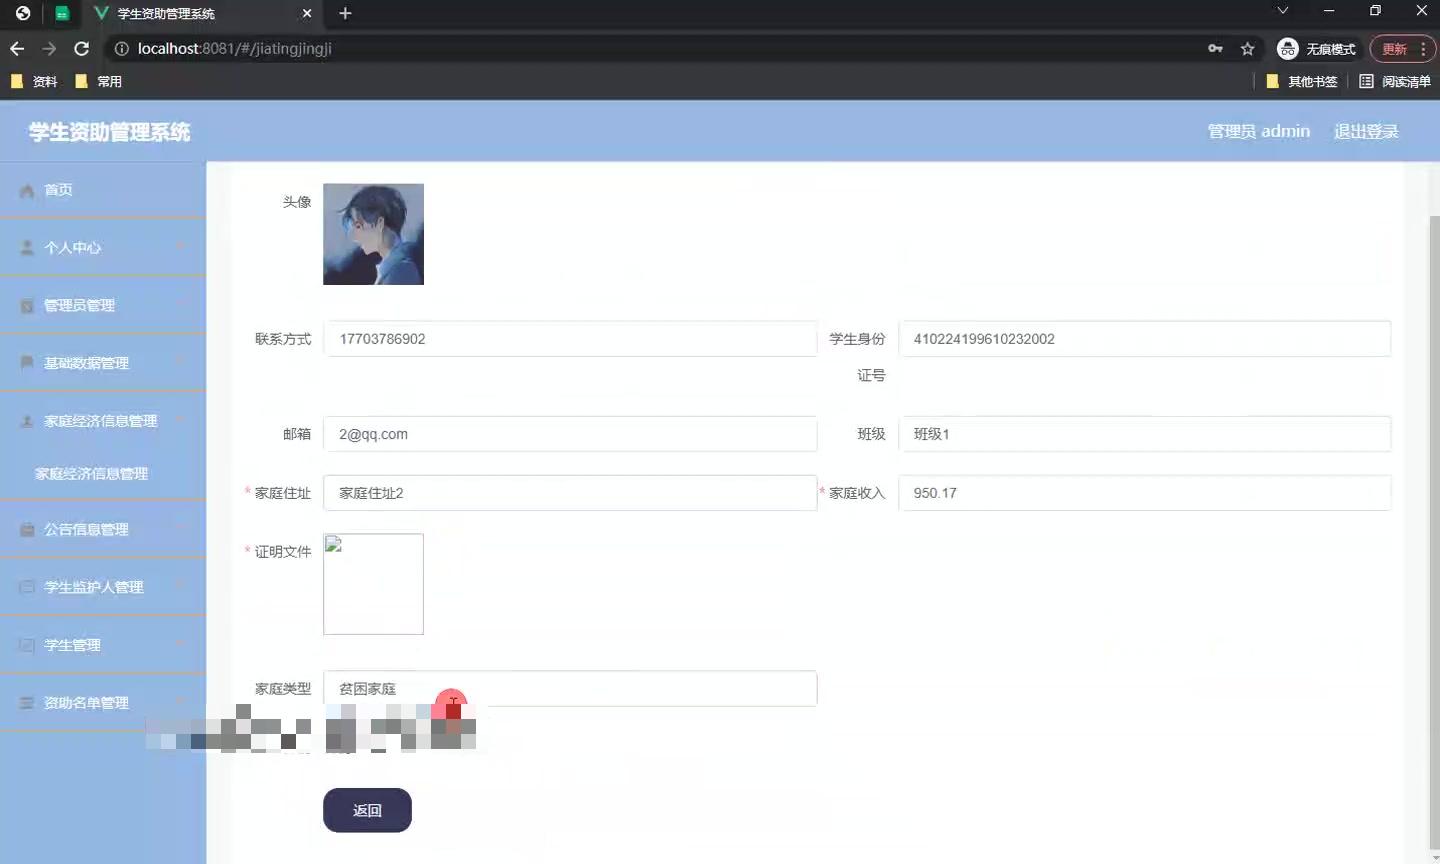Click the flag icon beside 基础数据管理
This screenshot has height=864, width=1440.
[x=27, y=363]
